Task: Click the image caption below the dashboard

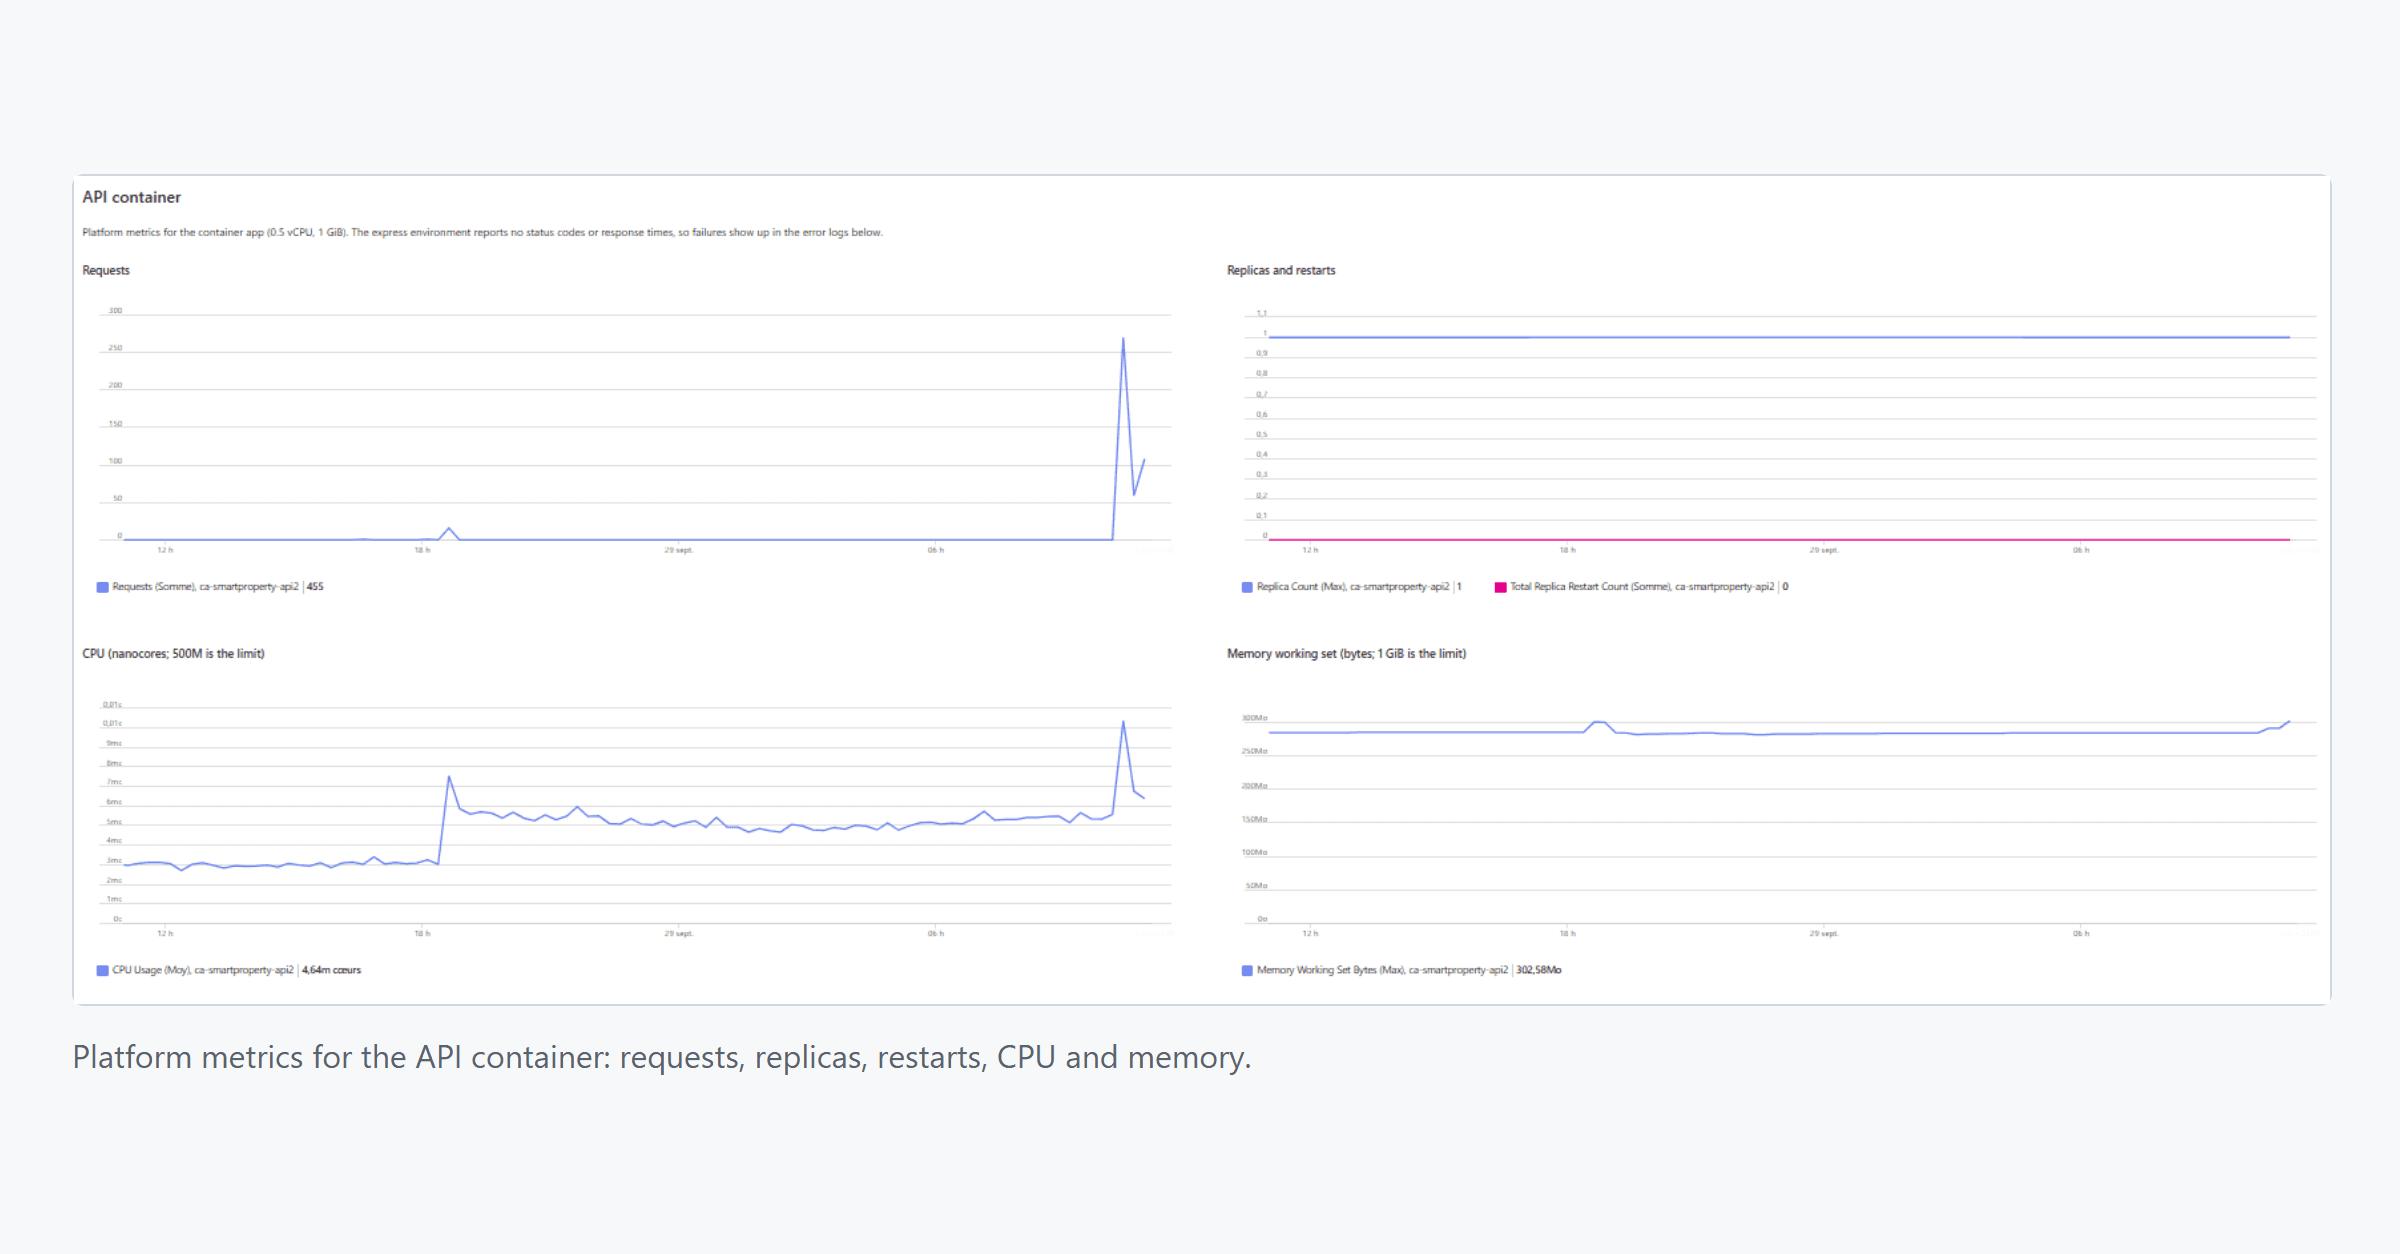Action: [661, 1057]
